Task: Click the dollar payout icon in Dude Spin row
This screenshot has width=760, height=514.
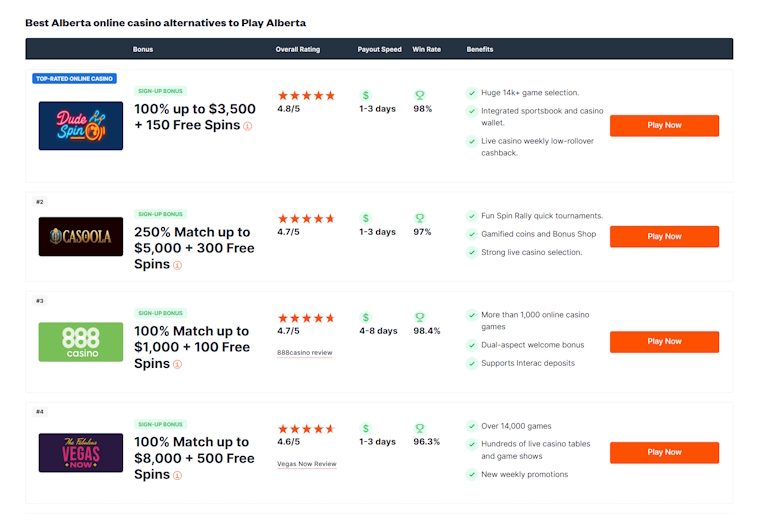Action: click(x=366, y=95)
